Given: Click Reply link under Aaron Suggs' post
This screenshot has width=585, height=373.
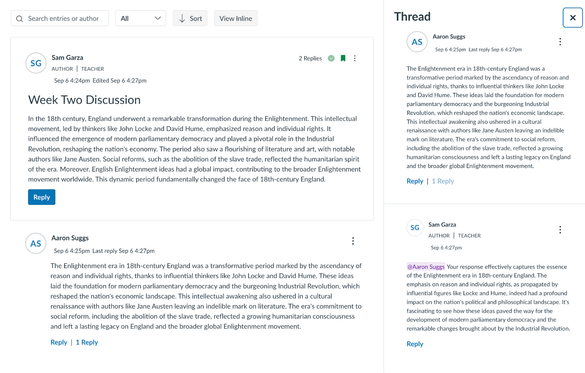Looking at the screenshot, I should [59, 342].
